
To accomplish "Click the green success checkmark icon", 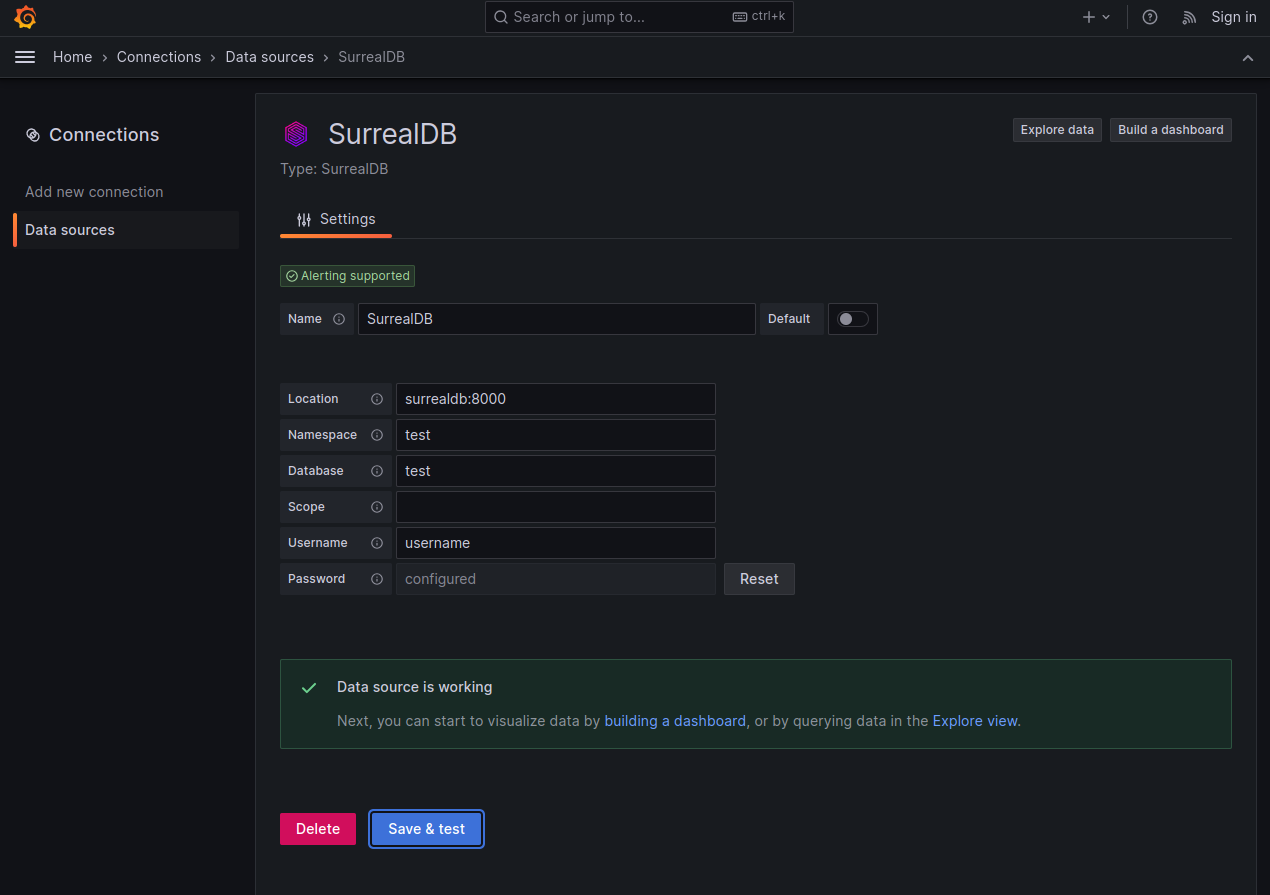I will (x=309, y=688).
